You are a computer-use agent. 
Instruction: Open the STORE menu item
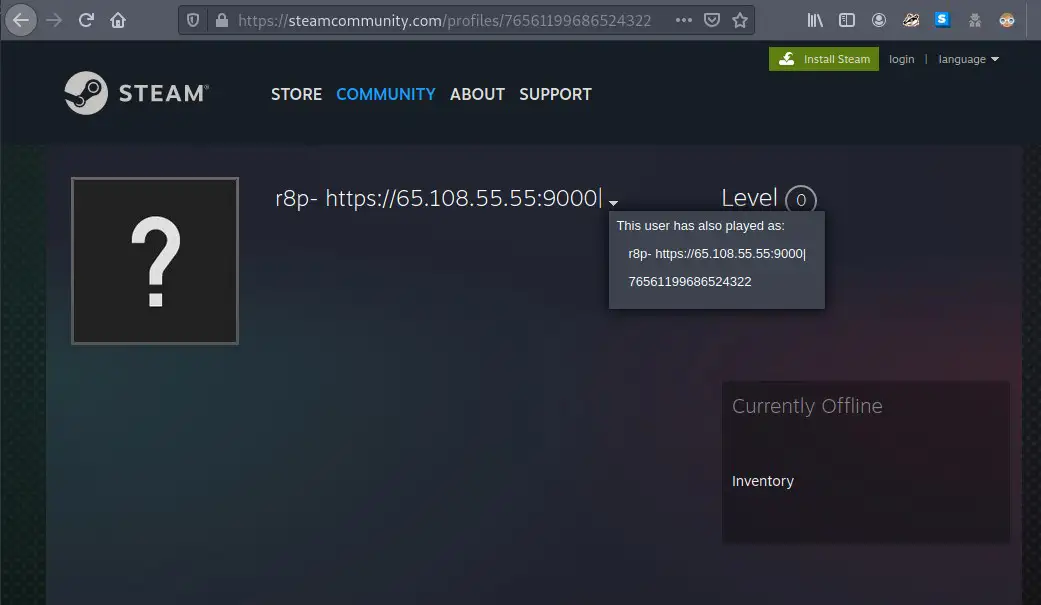[x=296, y=94]
